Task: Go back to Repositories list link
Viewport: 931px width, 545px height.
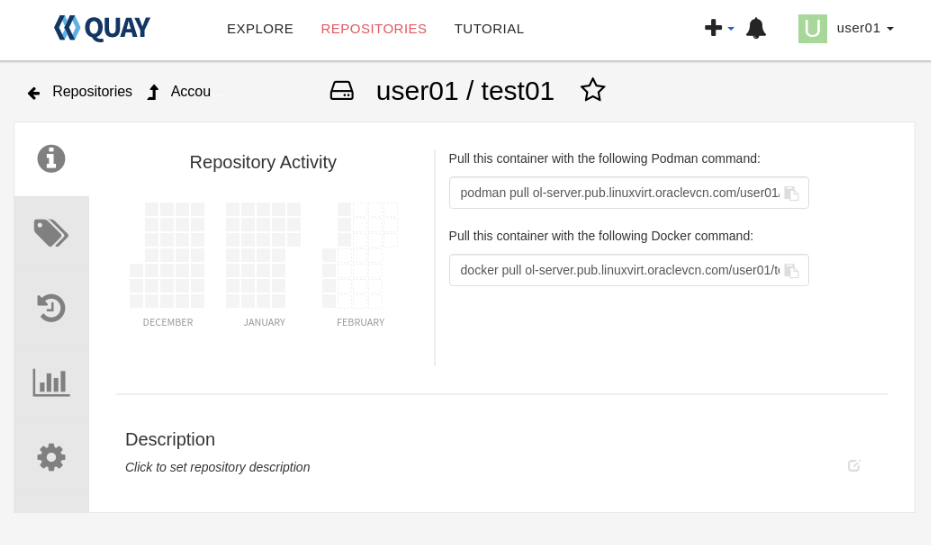Action: (x=80, y=92)
